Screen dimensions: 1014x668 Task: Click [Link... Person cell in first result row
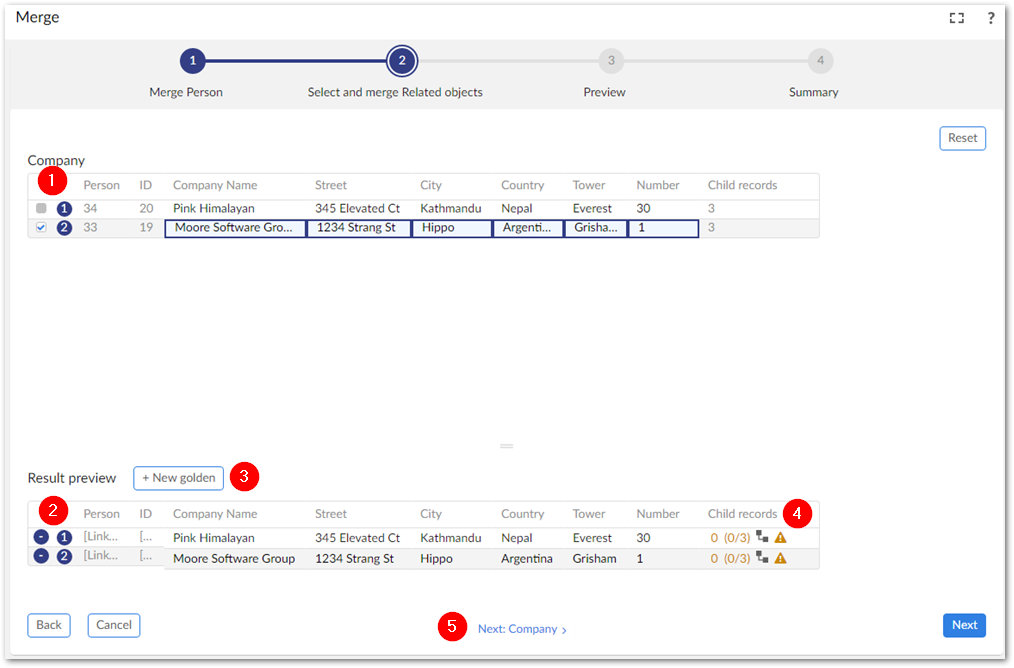100,536
